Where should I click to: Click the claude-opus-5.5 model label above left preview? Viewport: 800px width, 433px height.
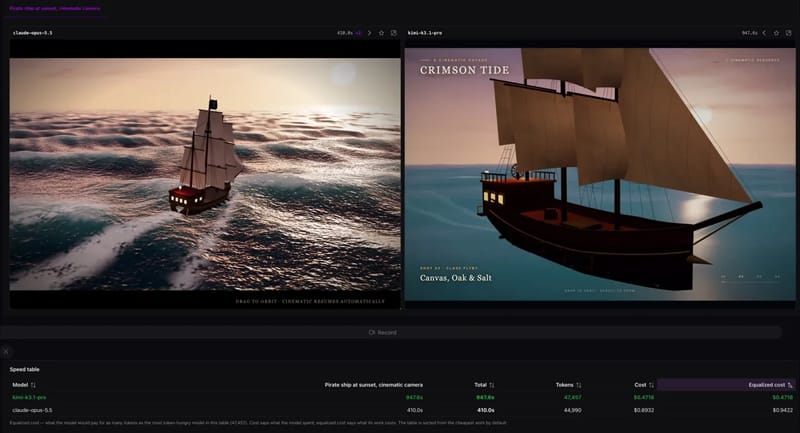pyautogui.click(x=32, y=33)
